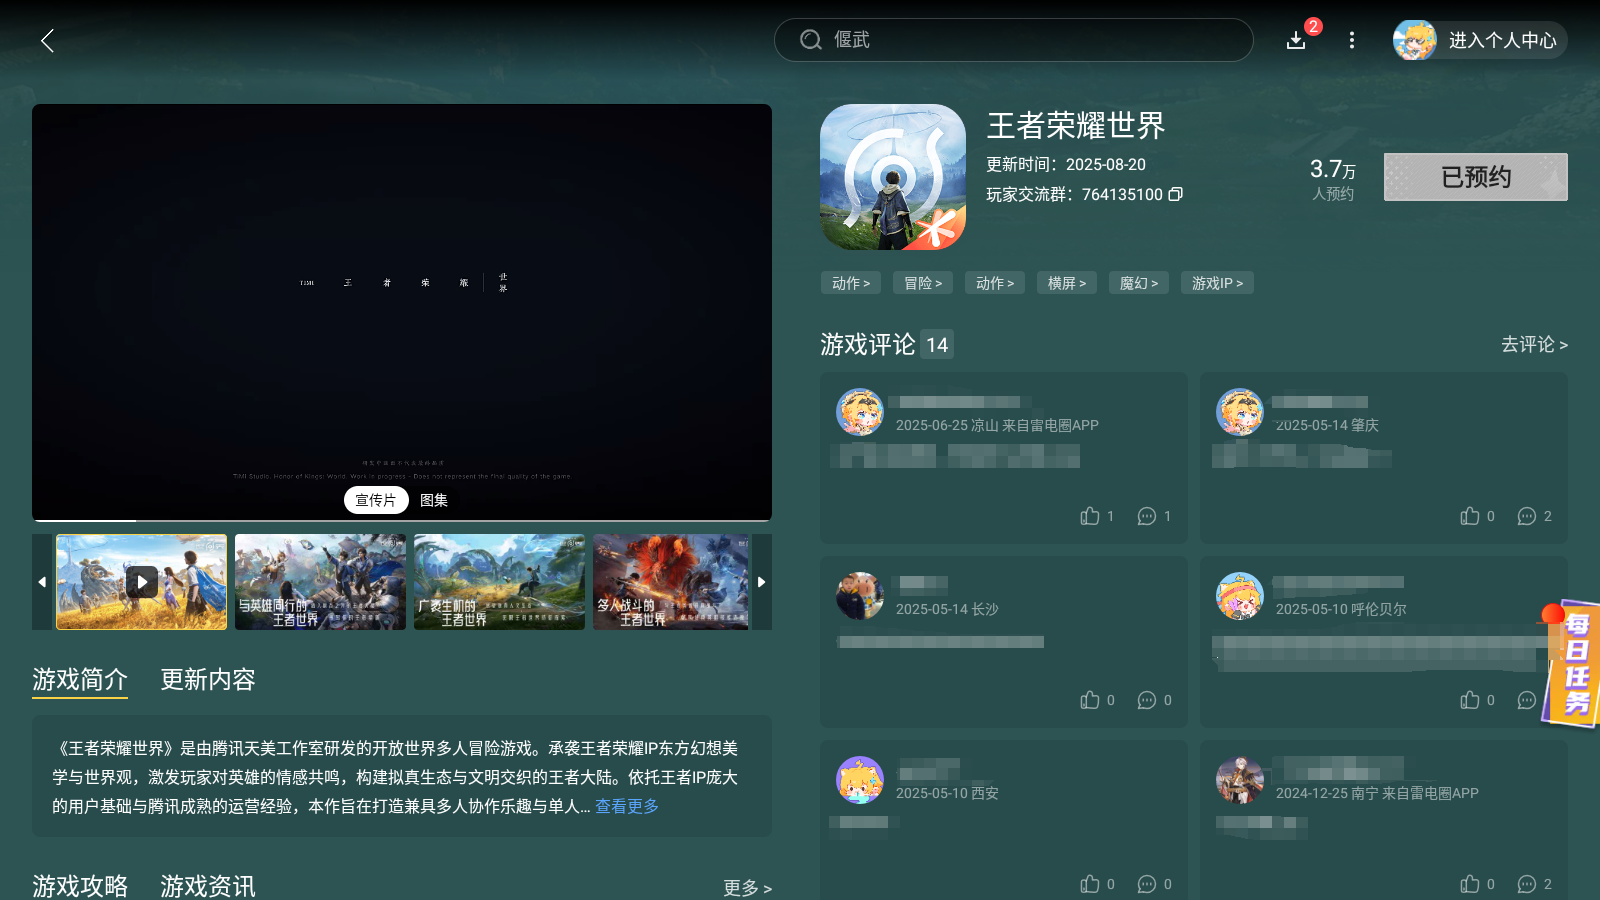Select the 广袤生机的王者世界 thumbnail
This screenshot has height=900, width=1600.
[499, 582]
